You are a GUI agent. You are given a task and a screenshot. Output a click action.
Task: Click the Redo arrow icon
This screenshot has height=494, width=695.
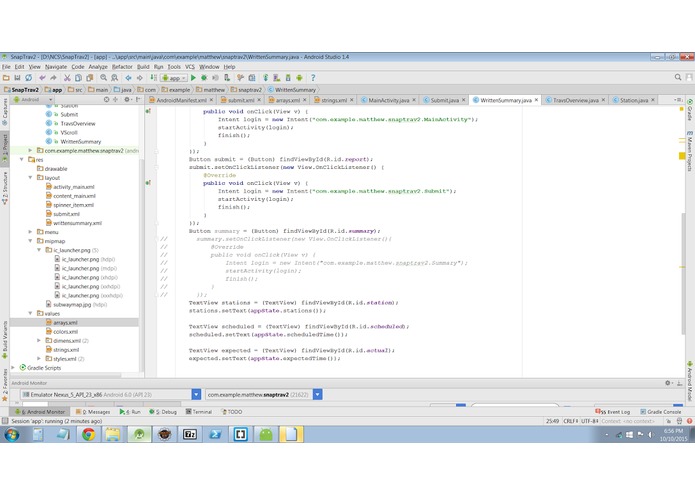coord(54,78)
